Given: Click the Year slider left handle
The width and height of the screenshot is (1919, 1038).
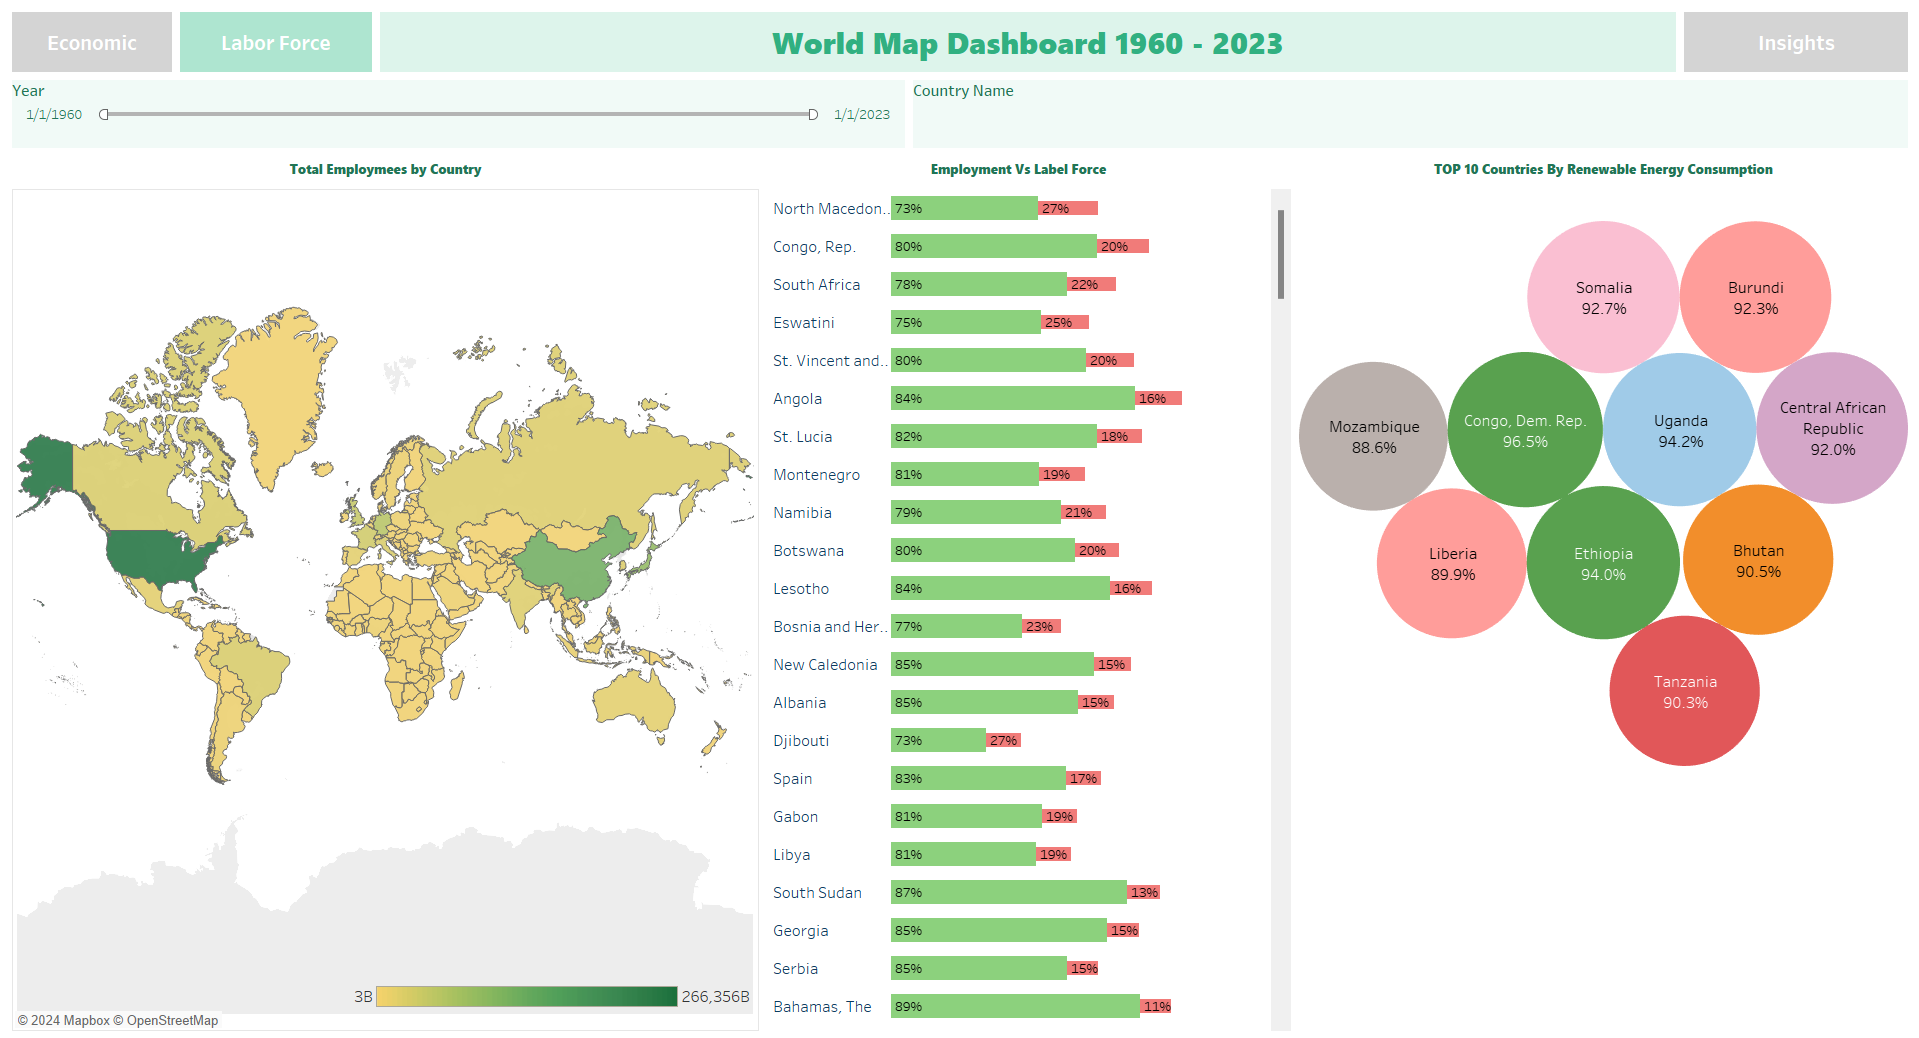Looking at the screenshot, I should click(104, 115).
